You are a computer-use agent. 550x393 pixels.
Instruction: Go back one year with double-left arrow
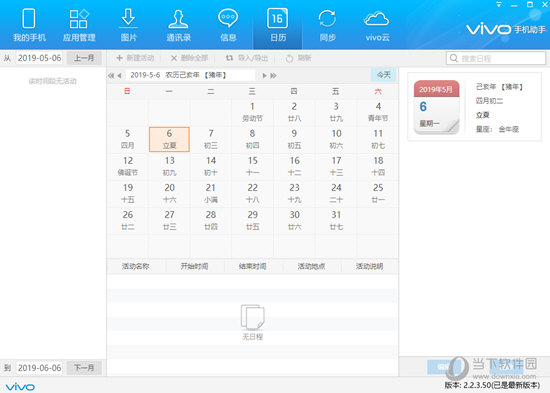pyautogui.click(x=111, y=75)
